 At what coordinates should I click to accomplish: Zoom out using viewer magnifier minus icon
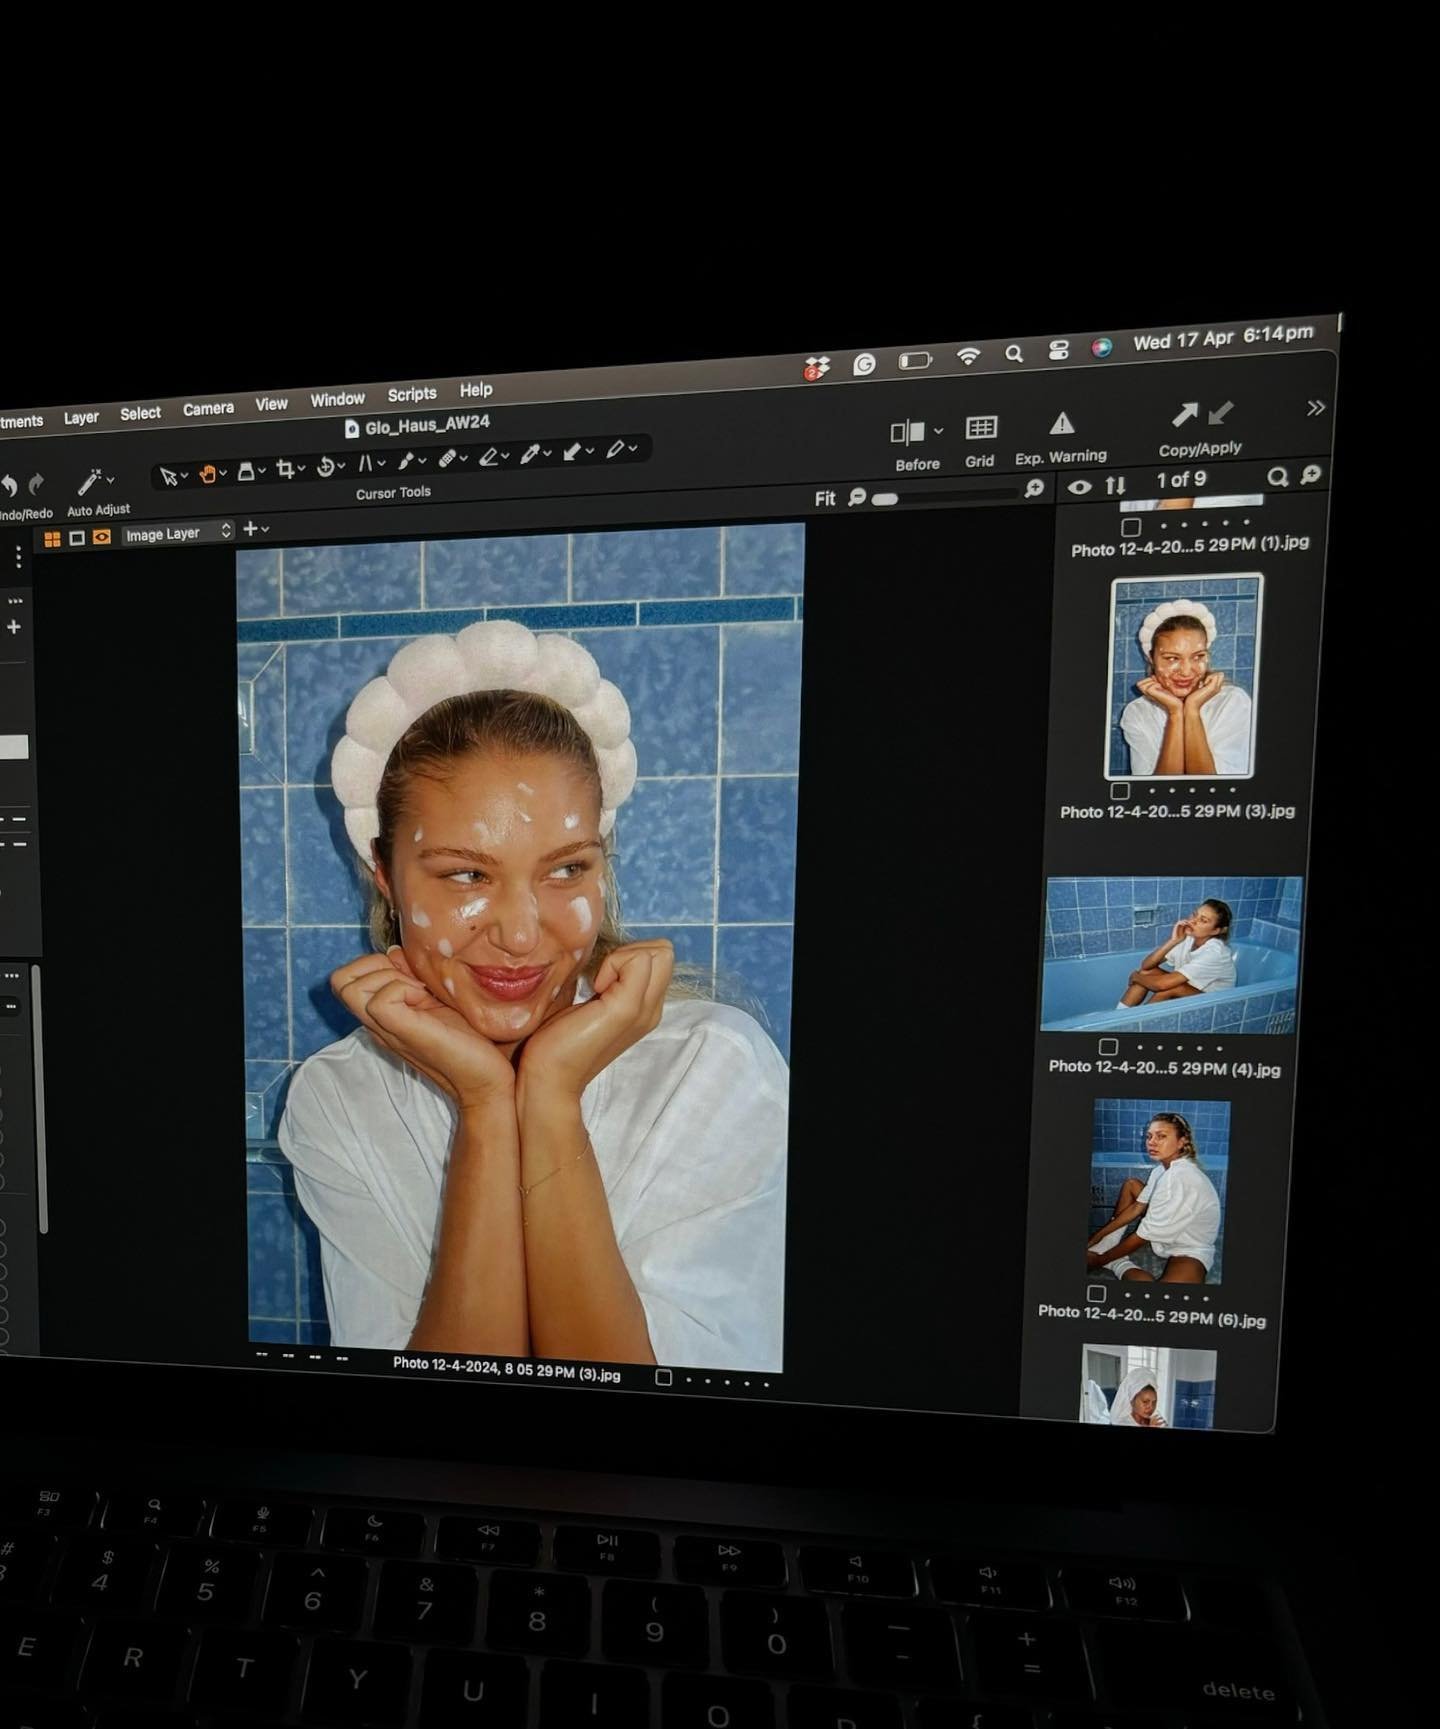[x=857, y=497]
